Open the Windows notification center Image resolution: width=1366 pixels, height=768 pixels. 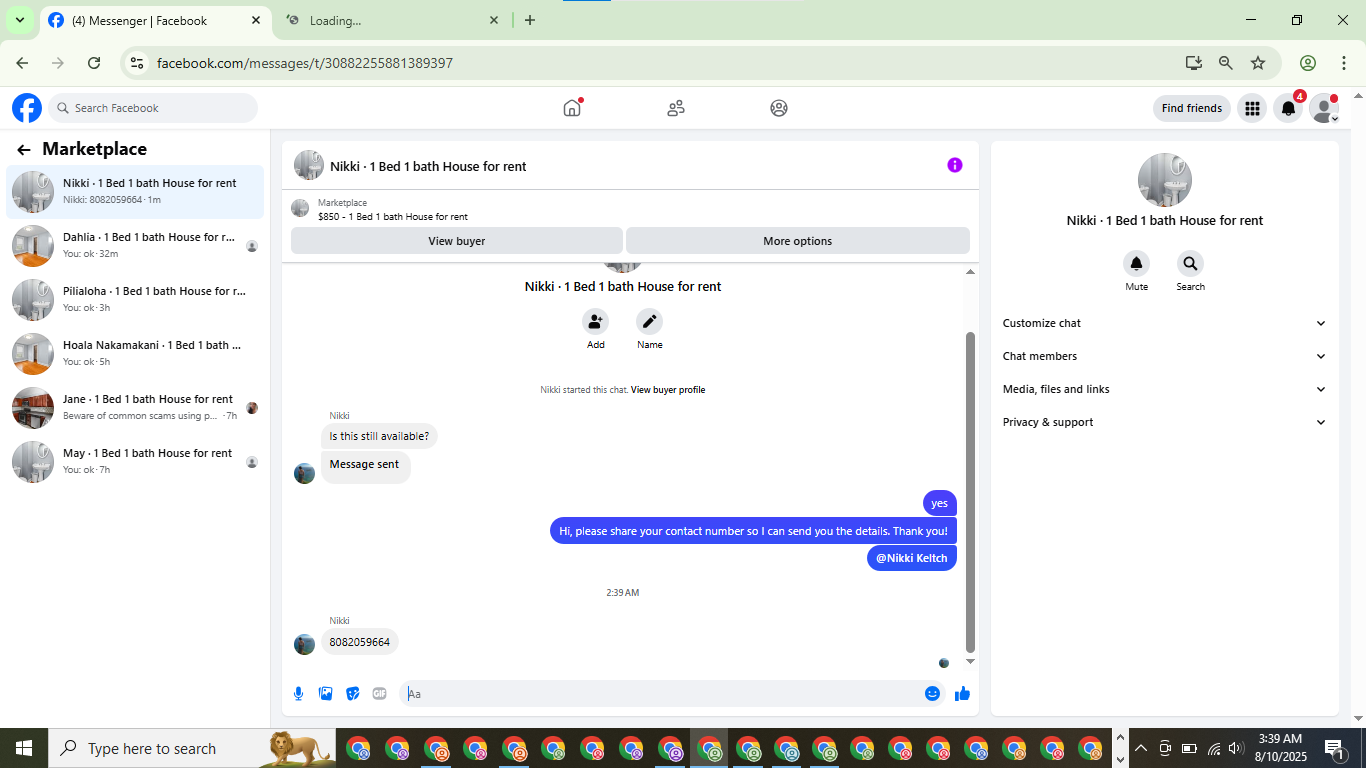tap(1334, 748)
